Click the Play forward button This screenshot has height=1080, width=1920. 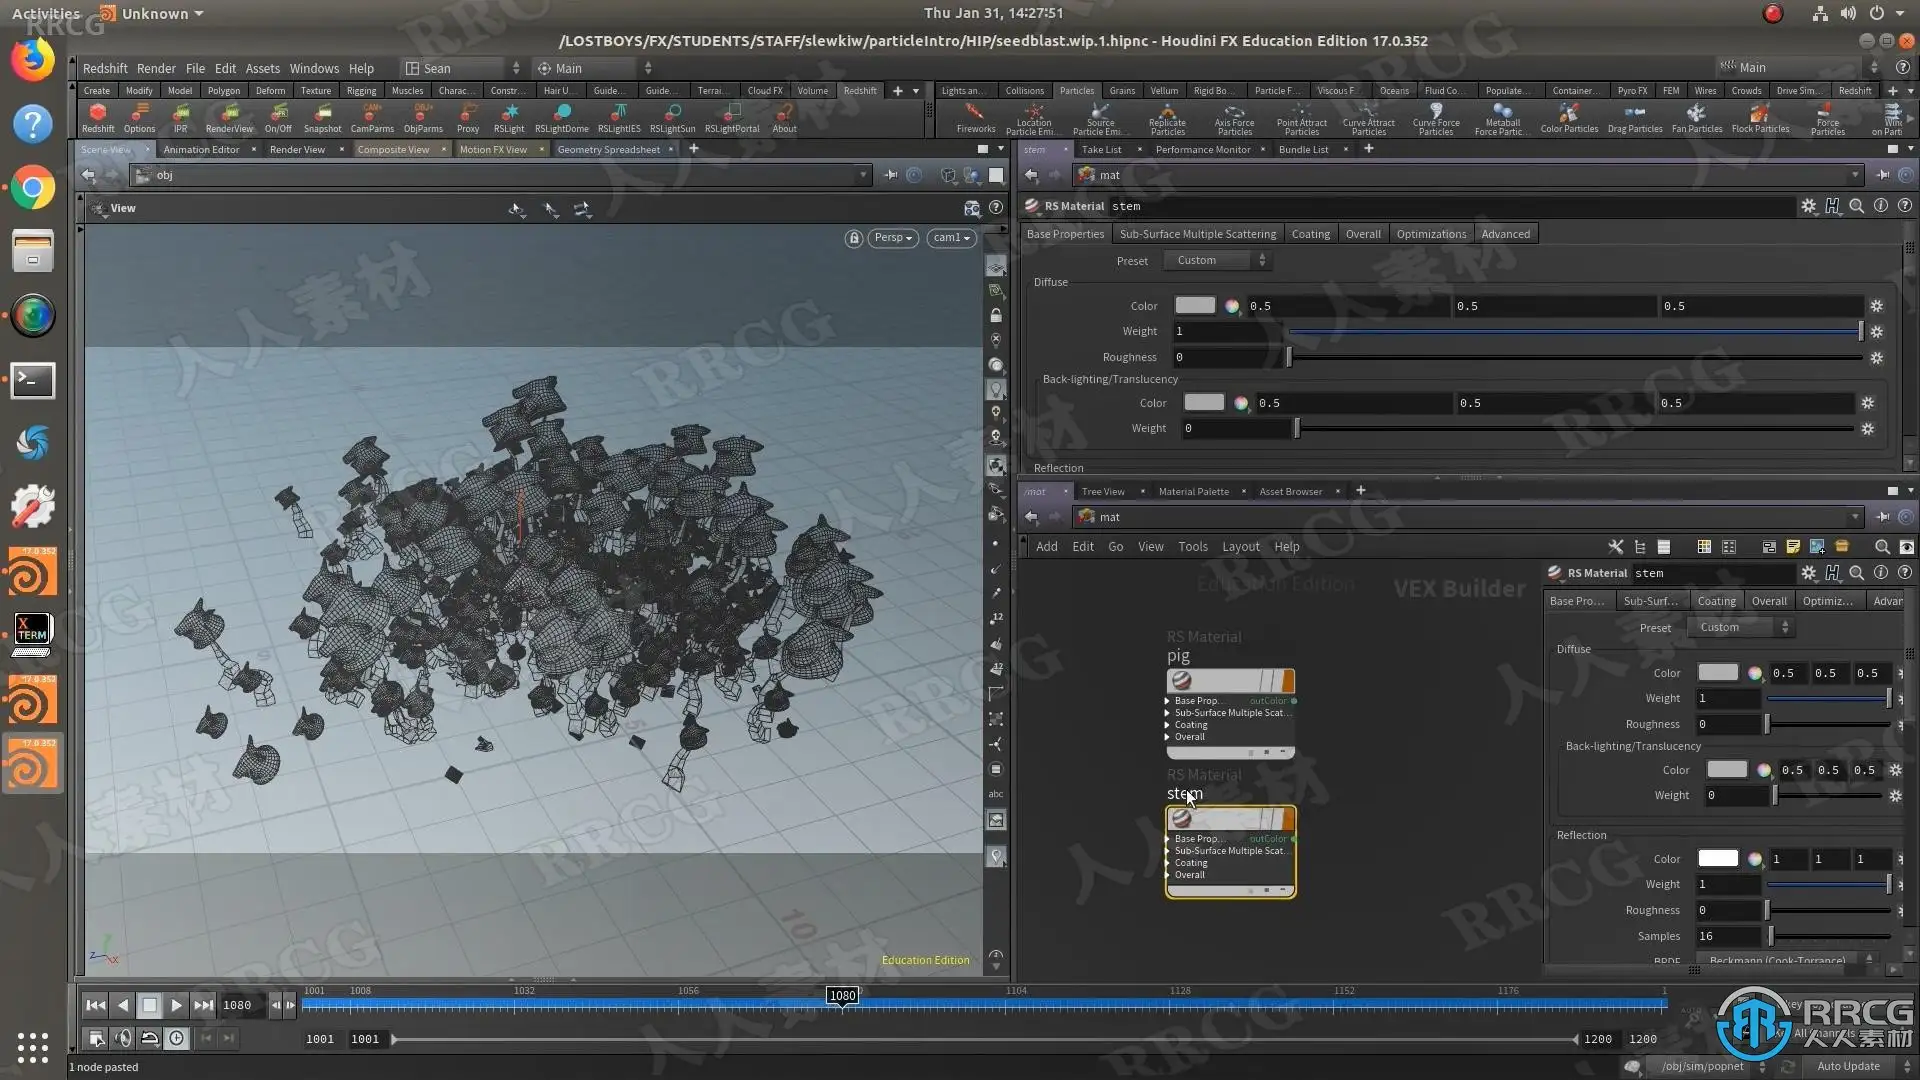point(176,1005)
